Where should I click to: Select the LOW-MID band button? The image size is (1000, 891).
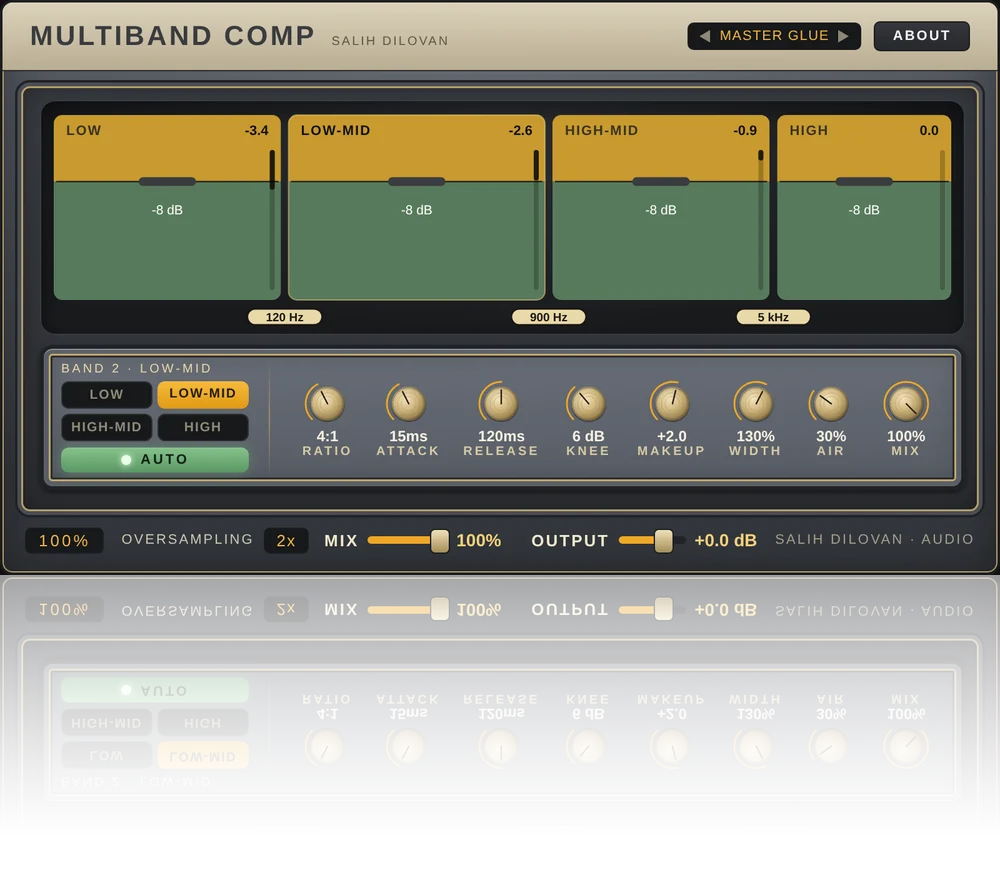click(203, 394)
